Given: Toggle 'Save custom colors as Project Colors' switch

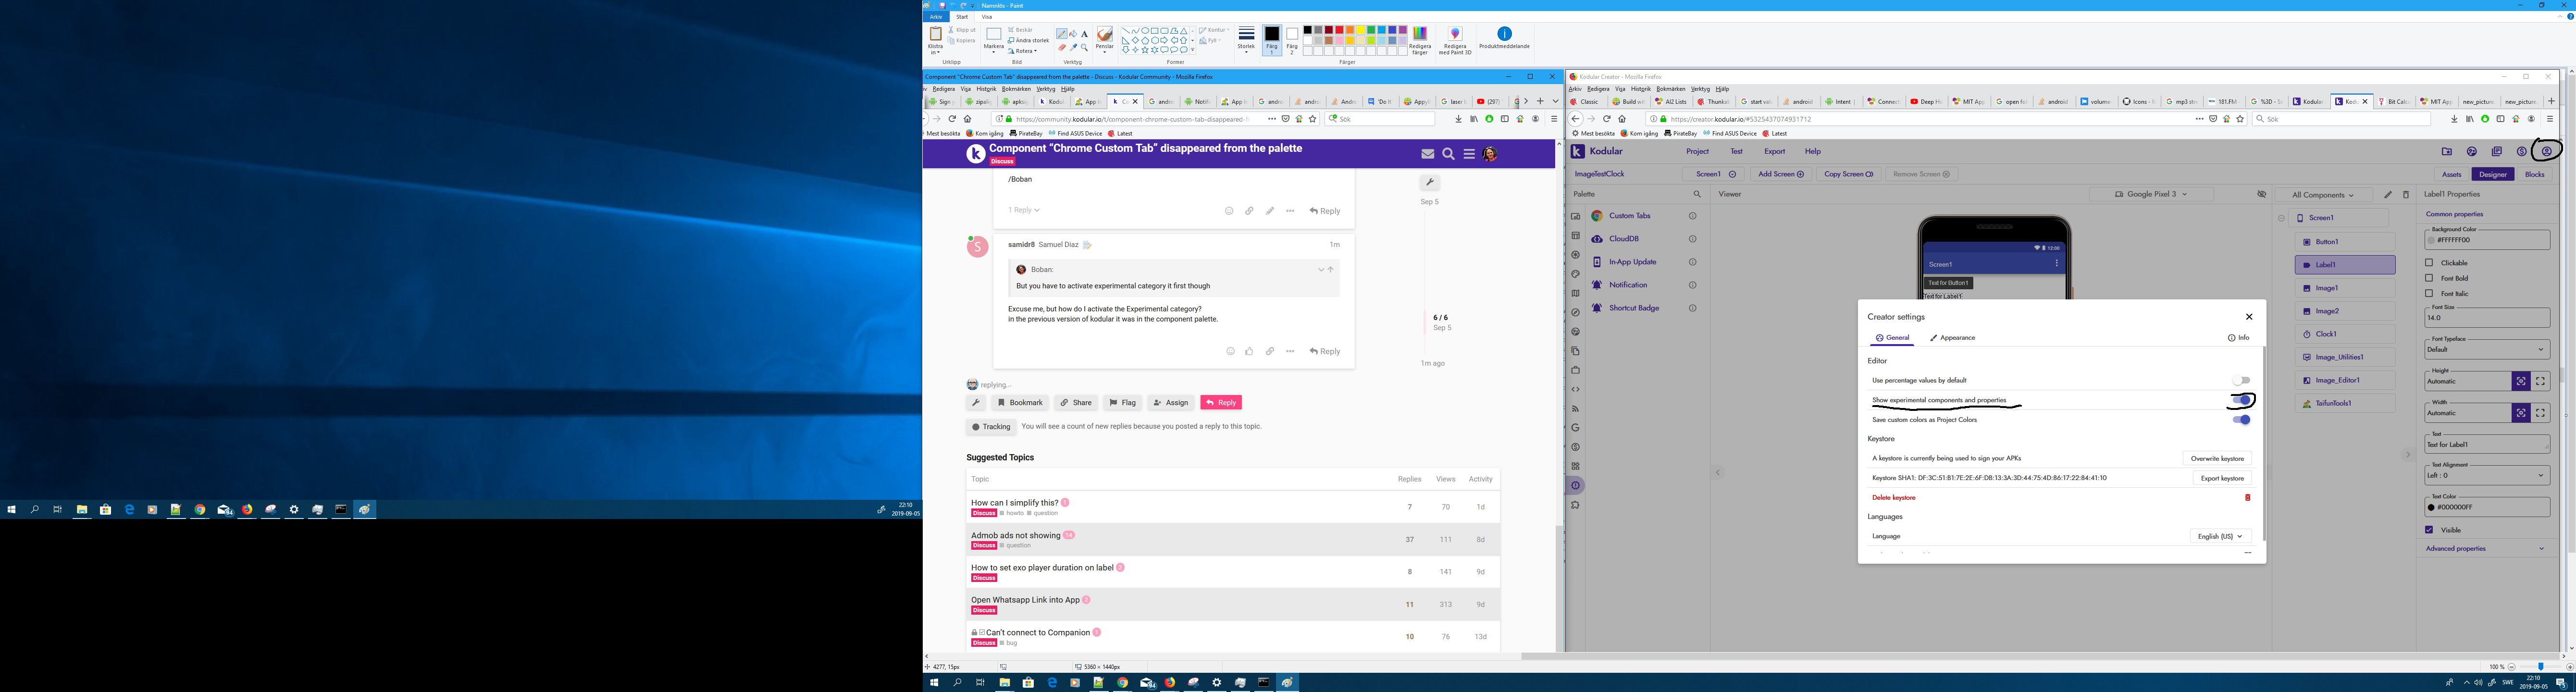Looking at the screenshot, I should coord(2241,420).
